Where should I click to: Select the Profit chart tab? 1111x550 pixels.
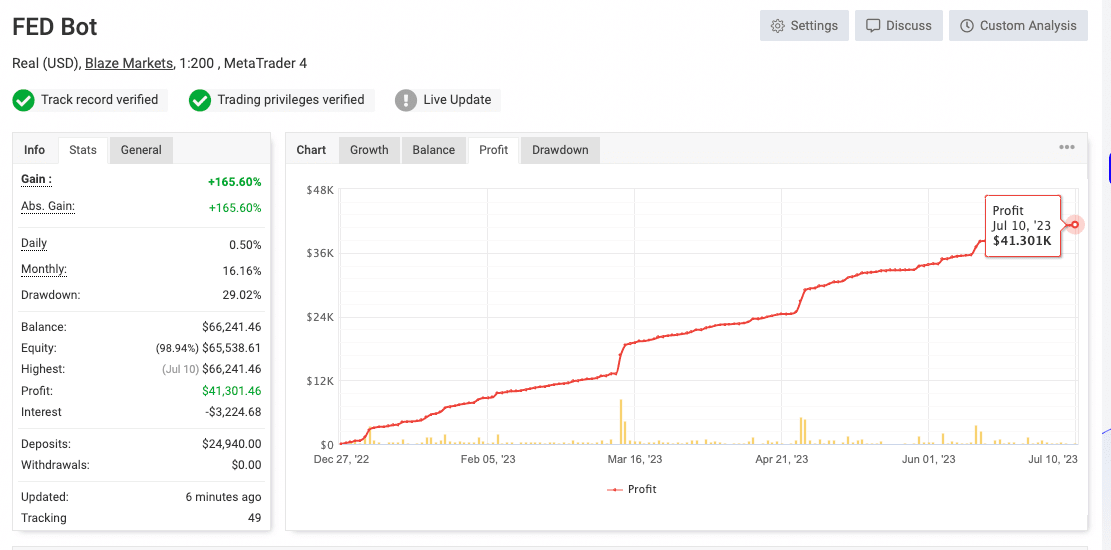click(494, 150)
